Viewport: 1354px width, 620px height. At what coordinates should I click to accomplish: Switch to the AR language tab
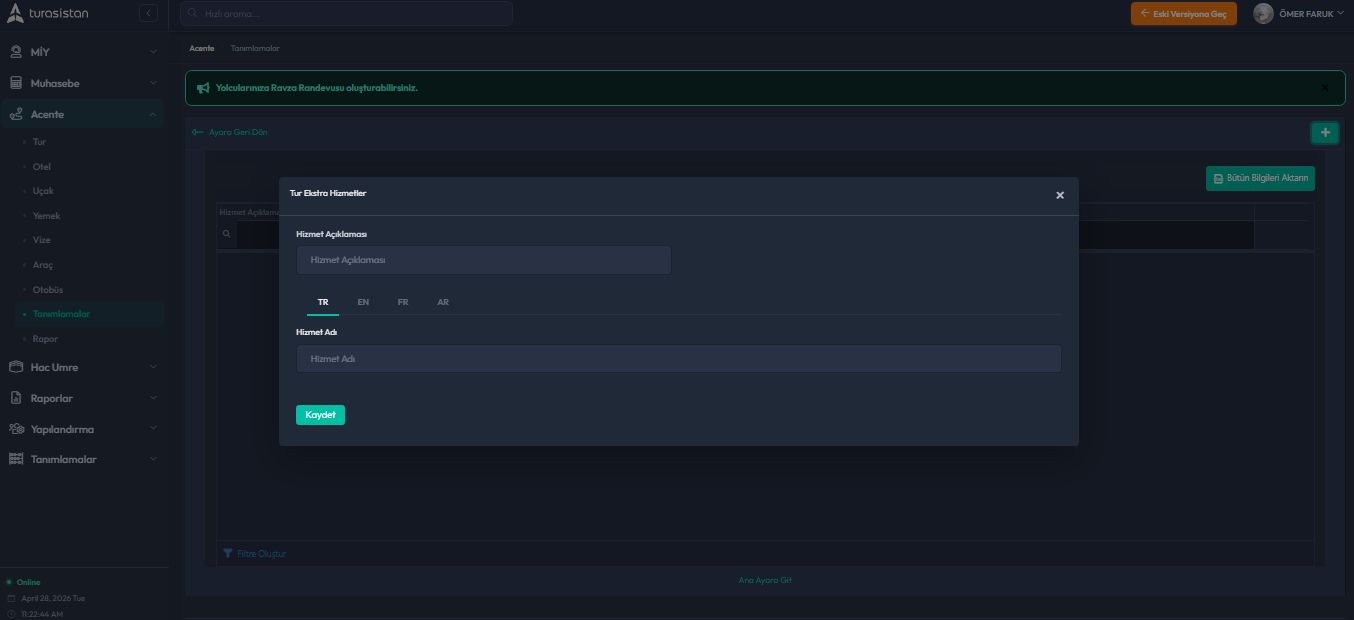[443, 302]
